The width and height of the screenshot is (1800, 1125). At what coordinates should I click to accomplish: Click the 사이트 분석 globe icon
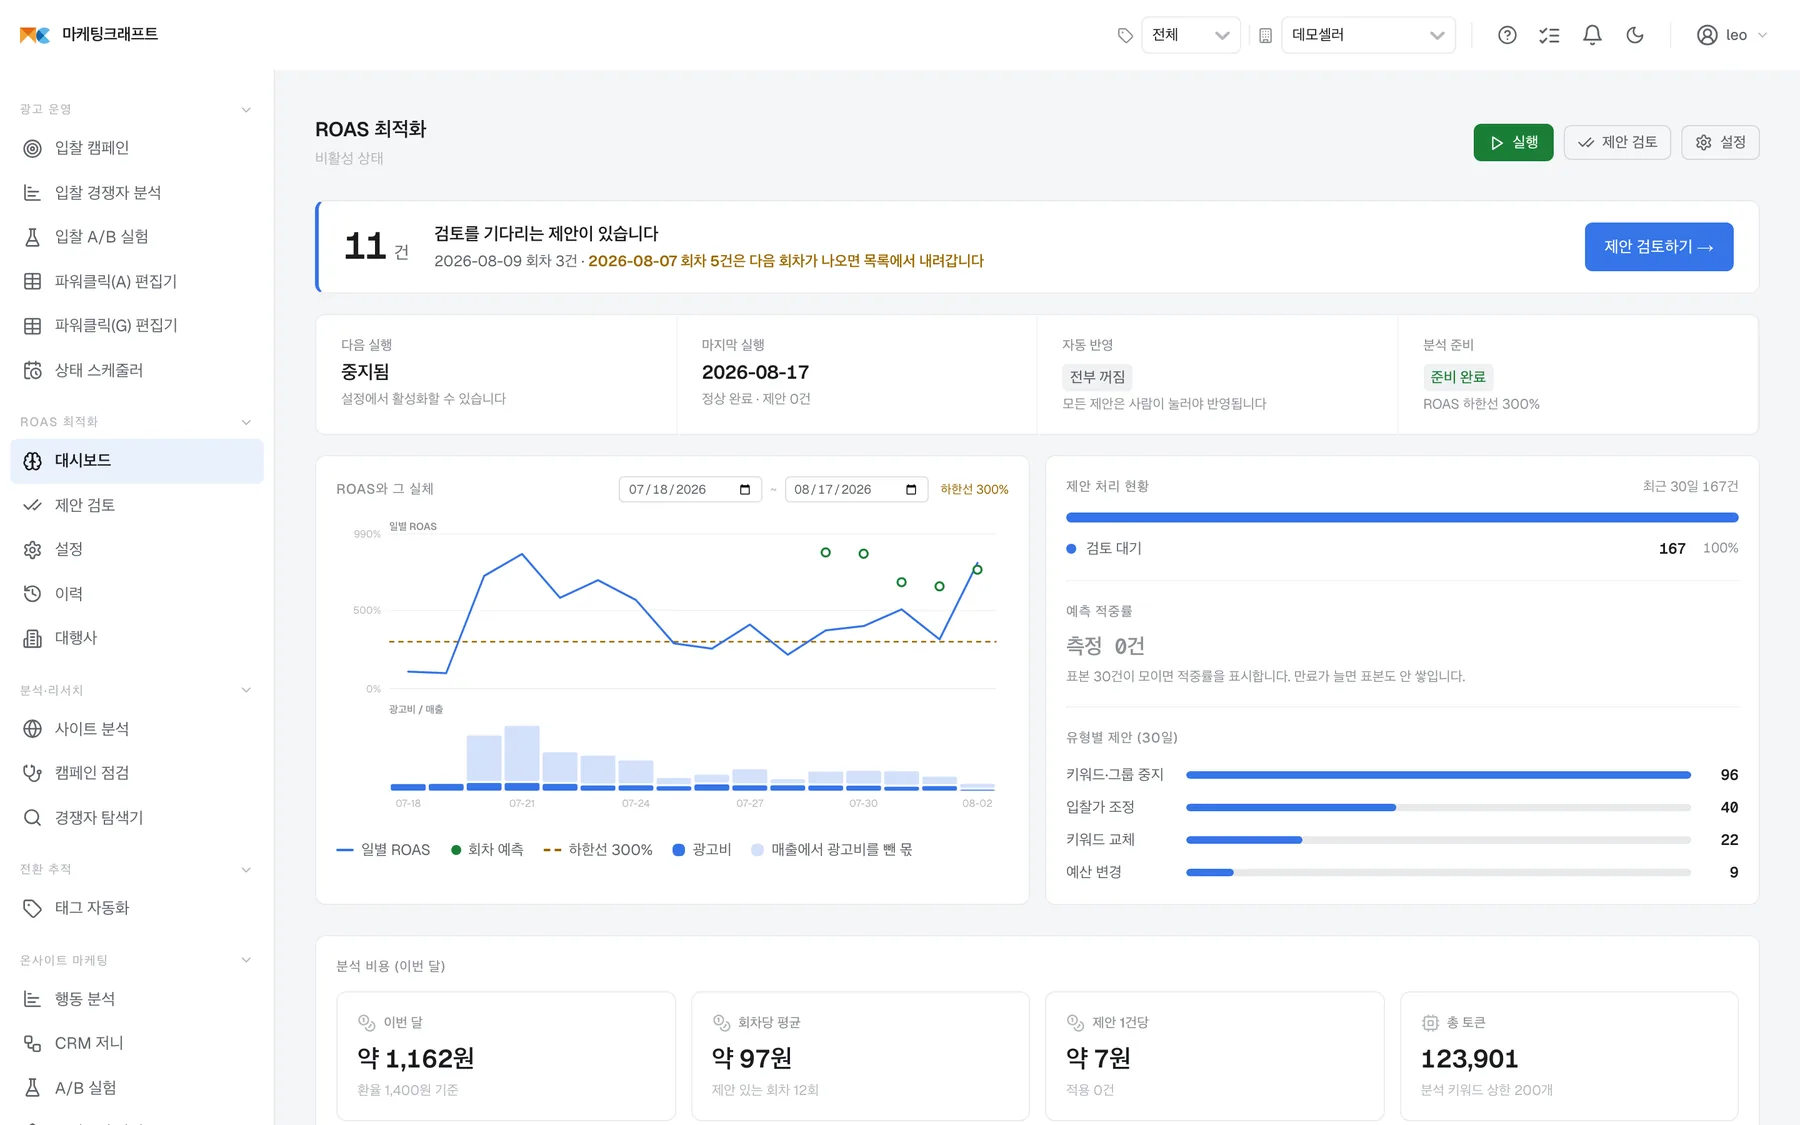[x=33, y=729]
